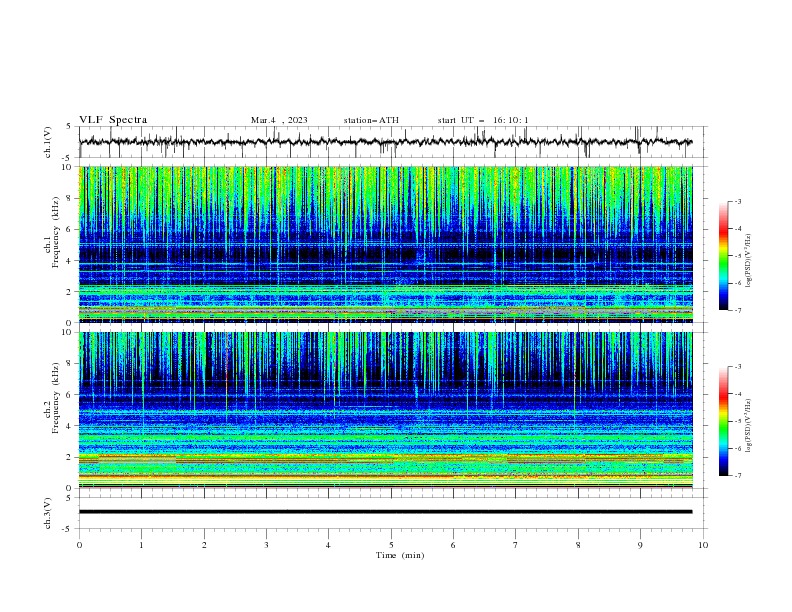Click the ch.1 spectrogram panel
Viewport: 792px width, 612px height.
click(386, 244)
